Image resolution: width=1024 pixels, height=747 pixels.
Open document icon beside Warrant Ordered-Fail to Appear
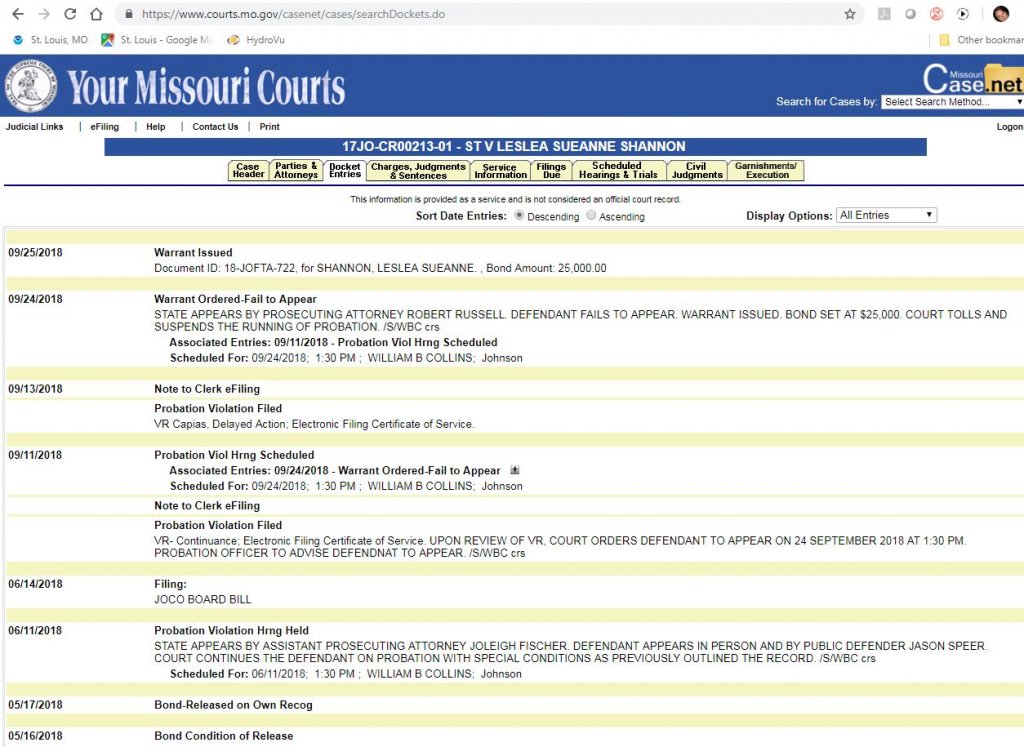click(x=514, y=470)
